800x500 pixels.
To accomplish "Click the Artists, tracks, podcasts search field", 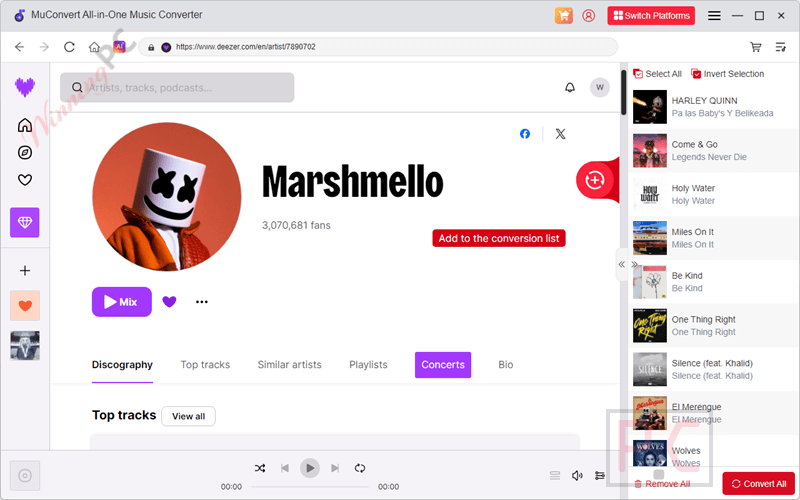I will tap(177, 87).
